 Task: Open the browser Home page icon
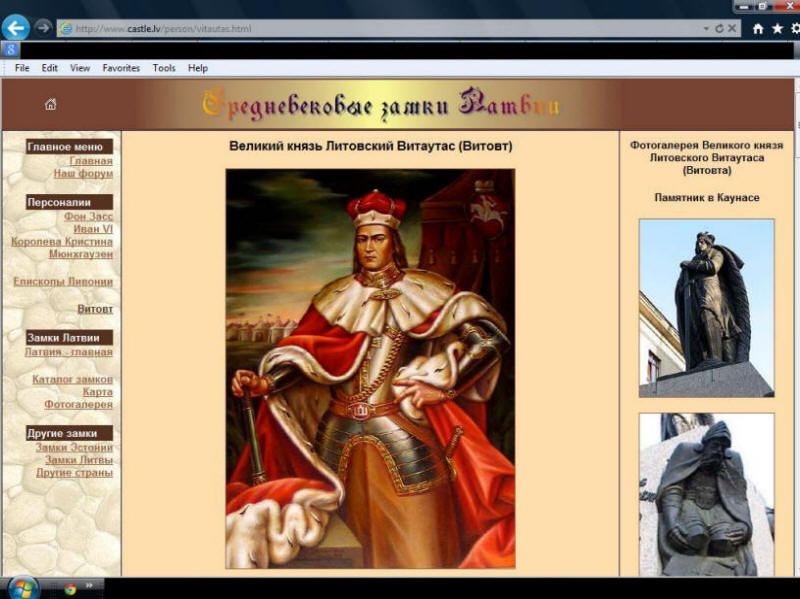click(x=758, y=29)
